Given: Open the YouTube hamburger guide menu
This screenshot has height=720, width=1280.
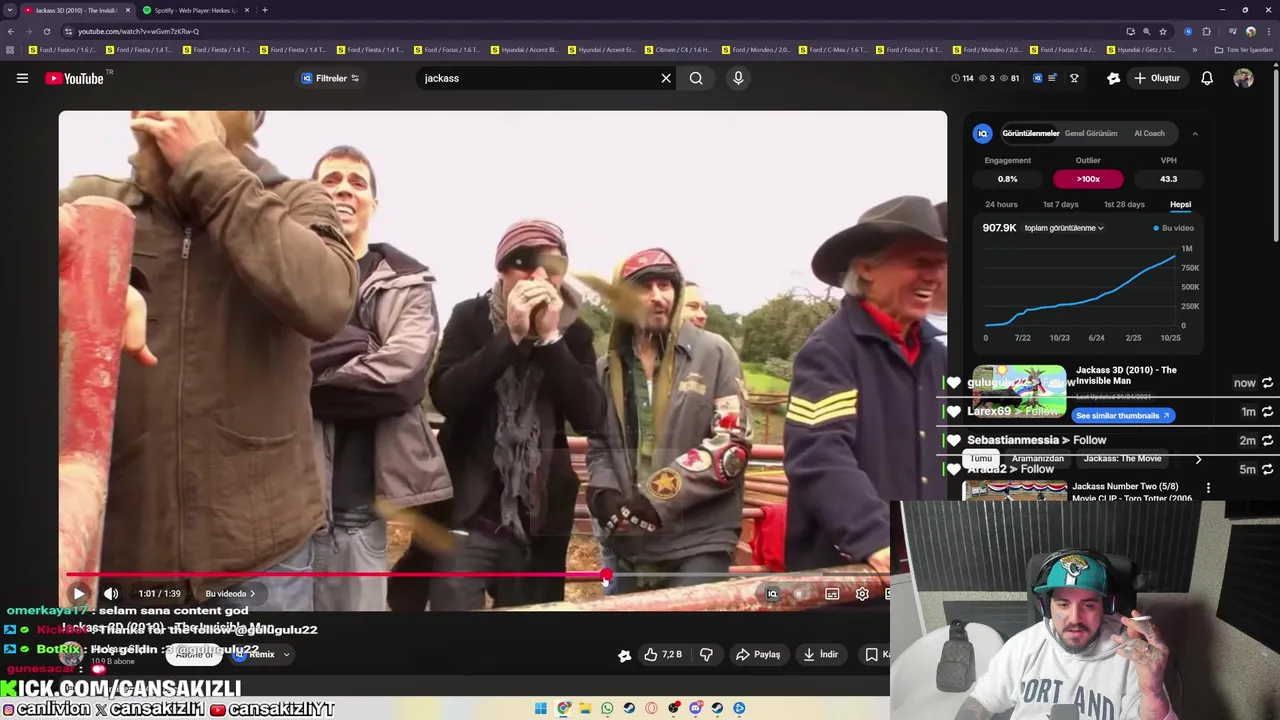Looking at the screenshot, I should [22, 78].
